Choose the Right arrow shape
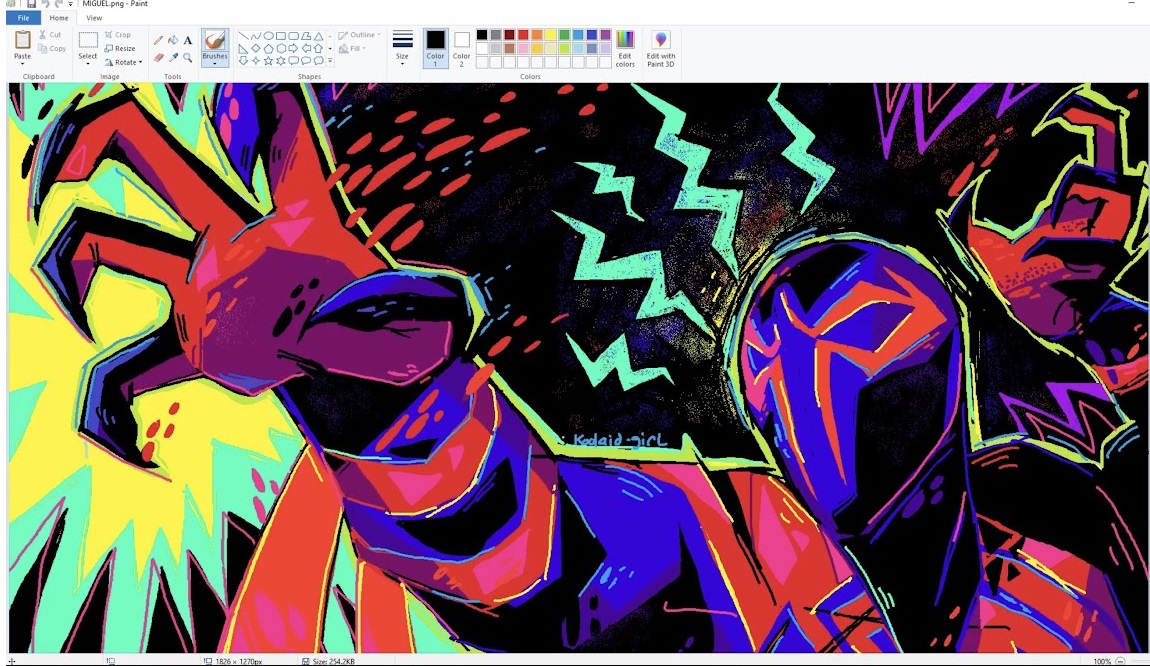The height and width of the screenshot is (666, 1150). [293, 48]
